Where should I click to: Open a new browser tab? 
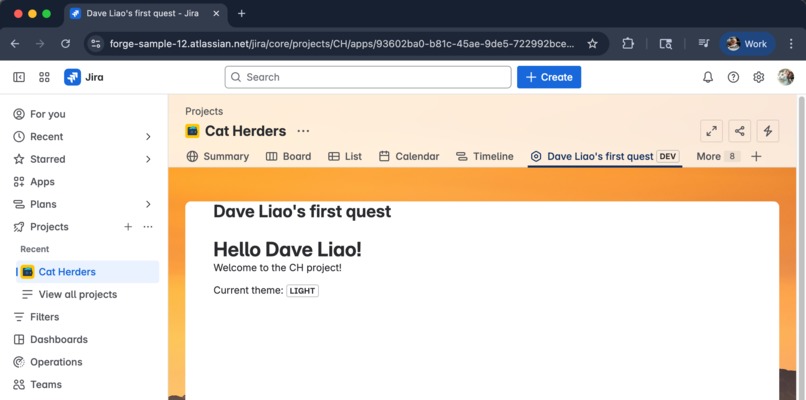coord(242,13)
